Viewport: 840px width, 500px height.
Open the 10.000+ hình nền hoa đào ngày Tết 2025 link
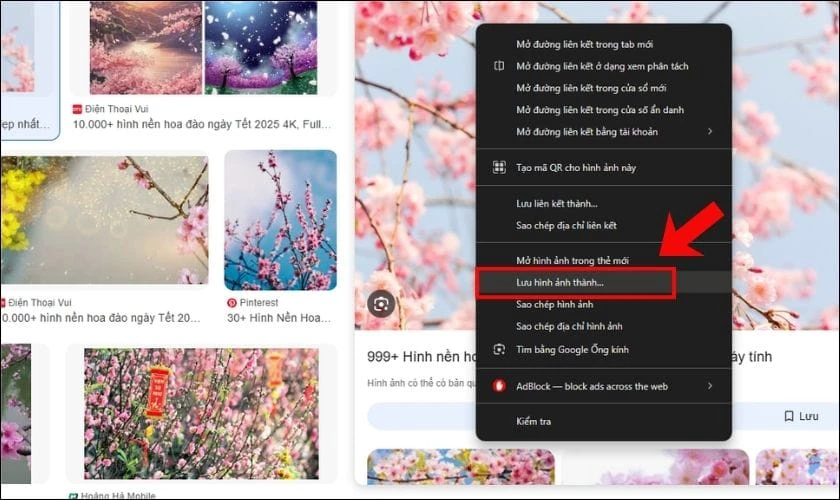pos(202,124)
